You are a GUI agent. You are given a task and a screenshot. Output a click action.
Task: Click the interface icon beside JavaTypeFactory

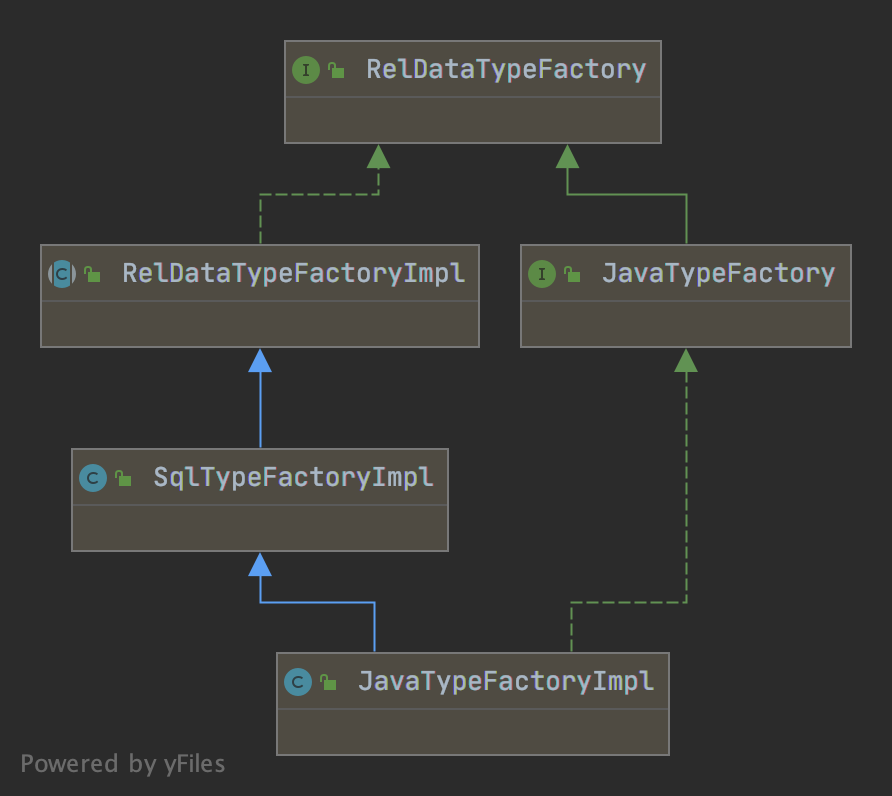pos(542,274)
